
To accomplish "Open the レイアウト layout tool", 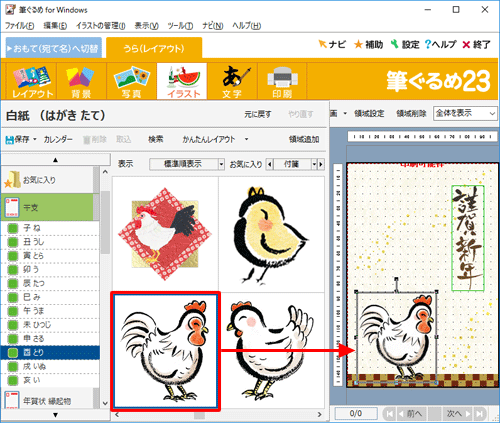I will click(x=32, y=81).
